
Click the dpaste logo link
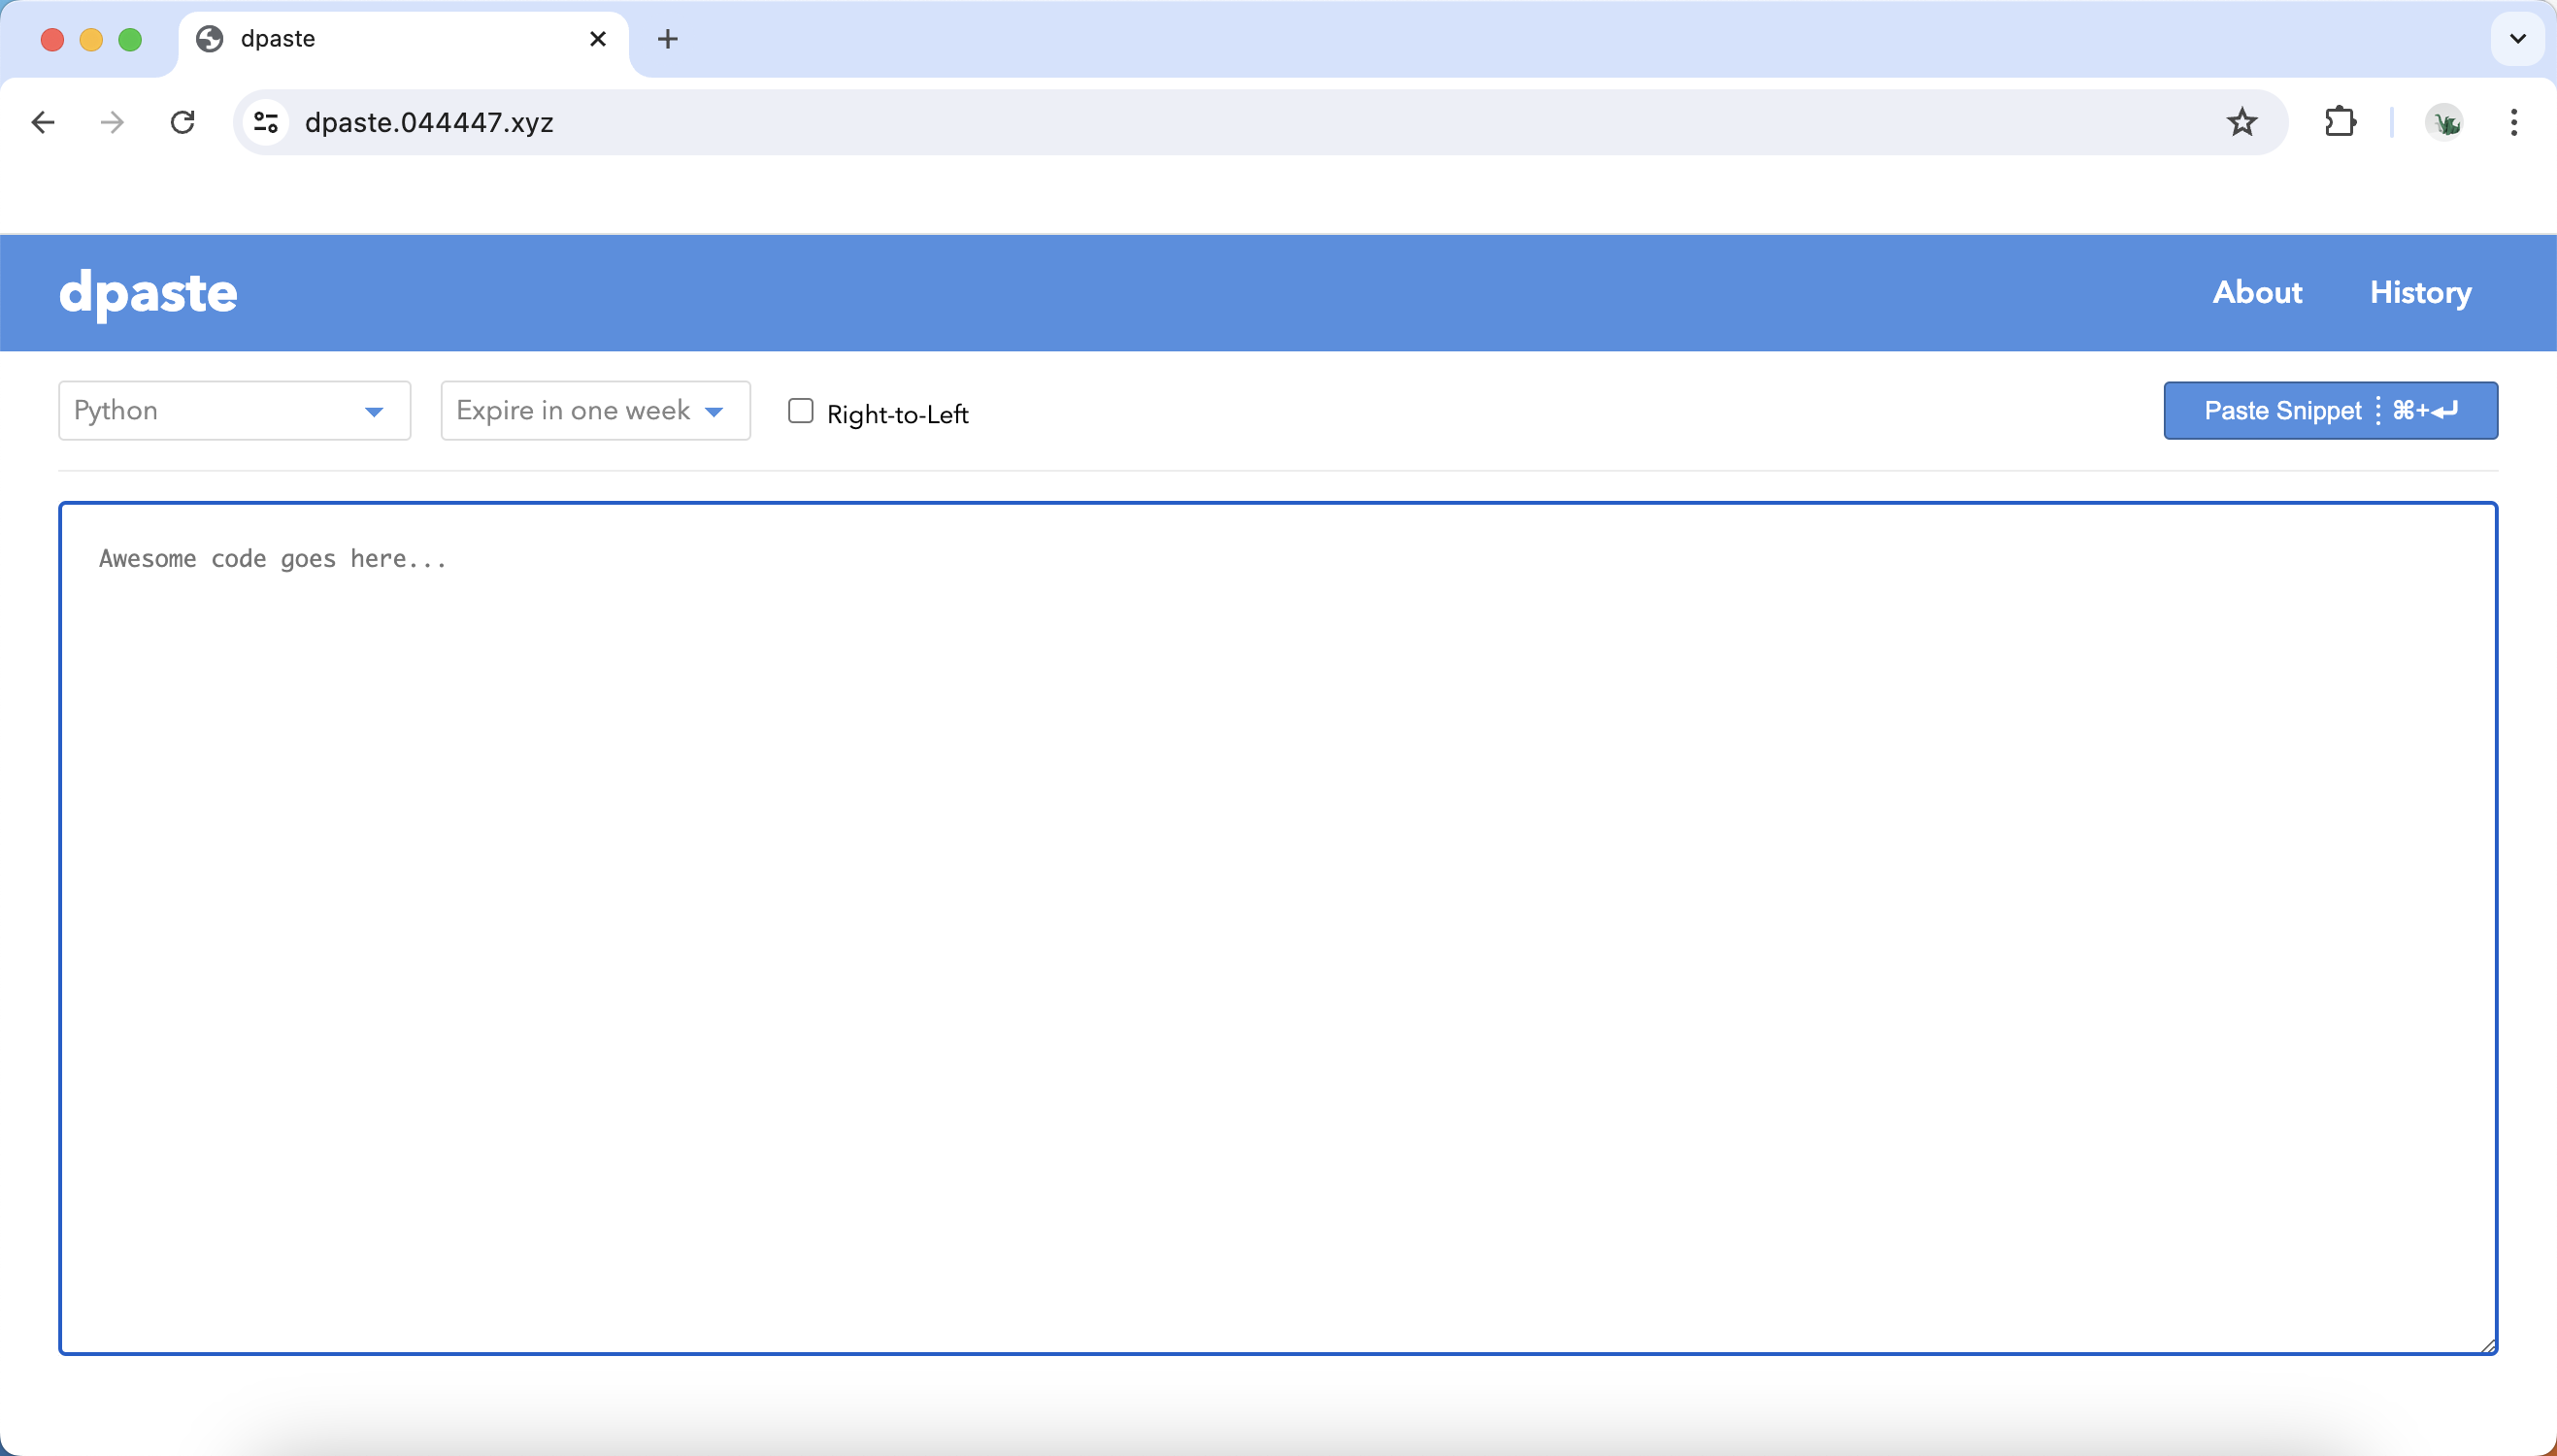point(147,292)
